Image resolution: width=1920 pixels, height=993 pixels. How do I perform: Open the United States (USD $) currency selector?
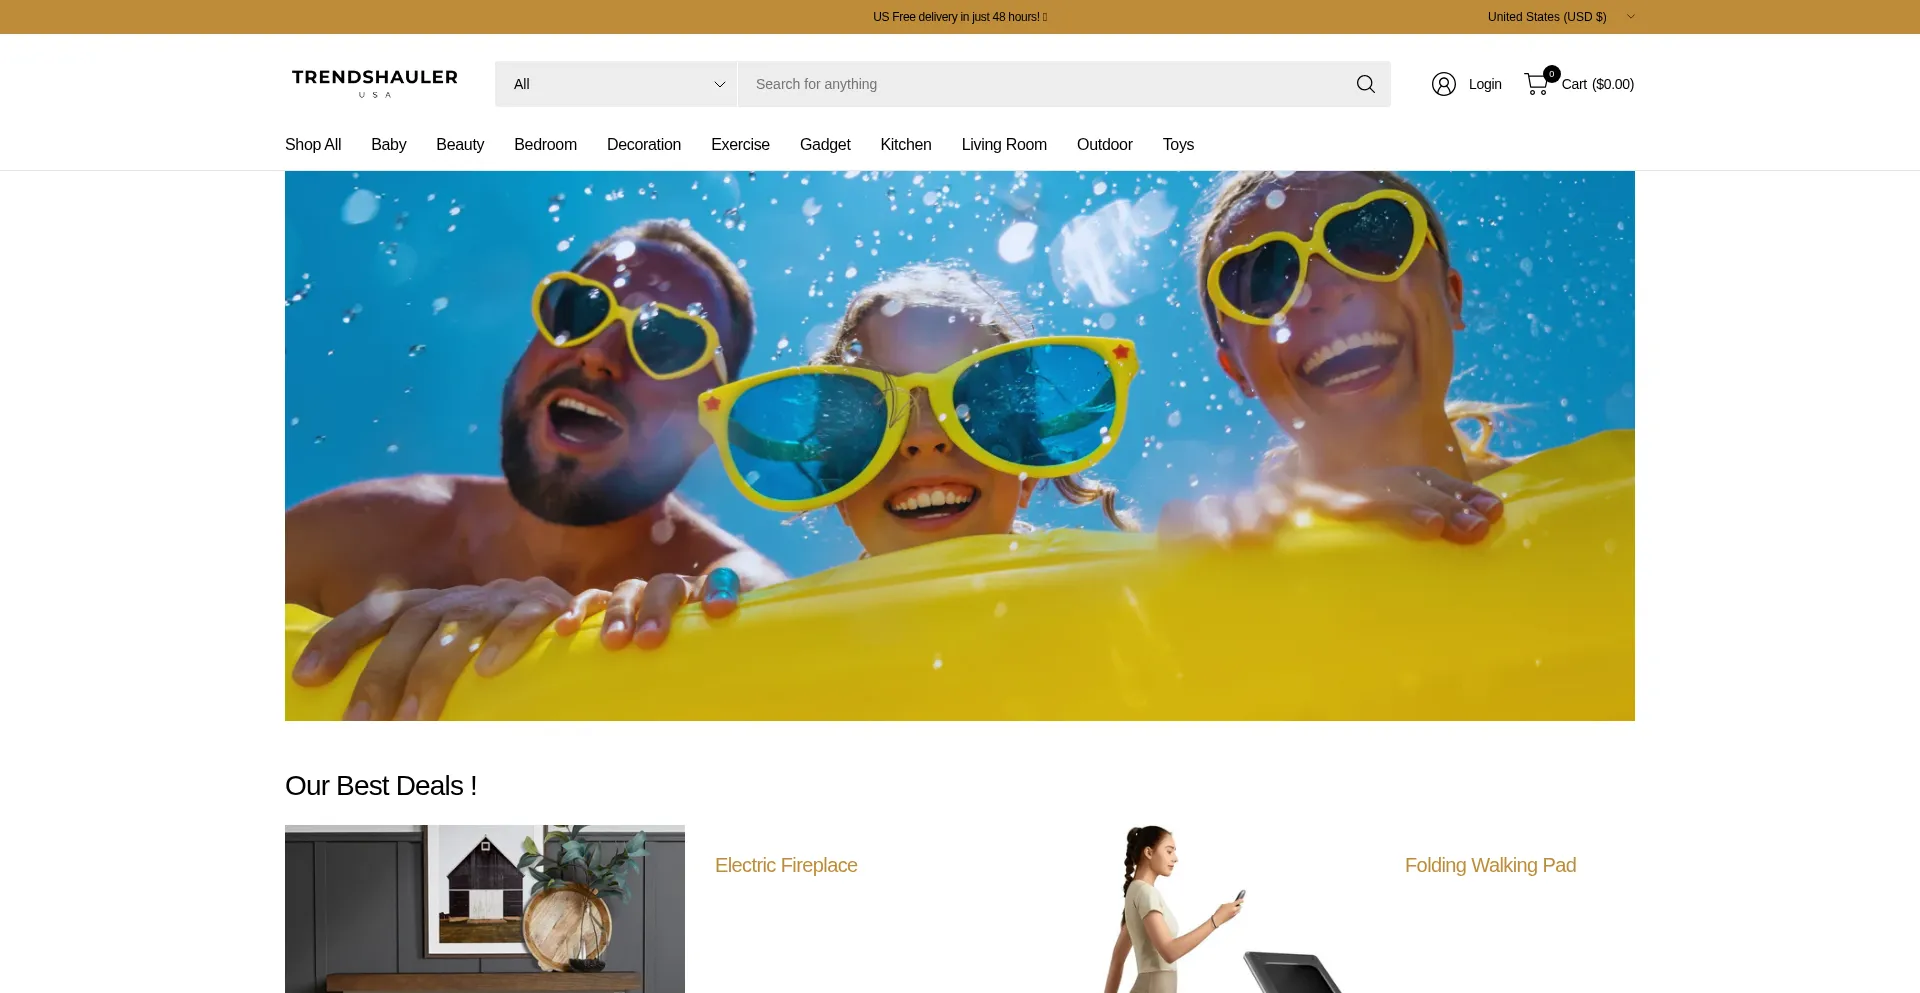(x=1546, y=17)
